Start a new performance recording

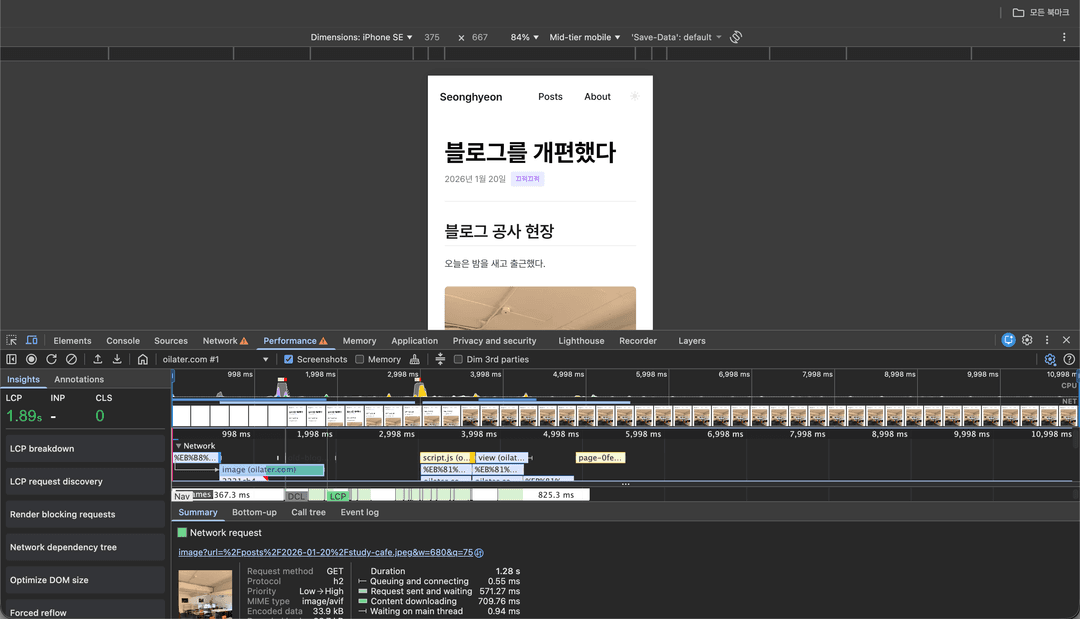point(31,359)
